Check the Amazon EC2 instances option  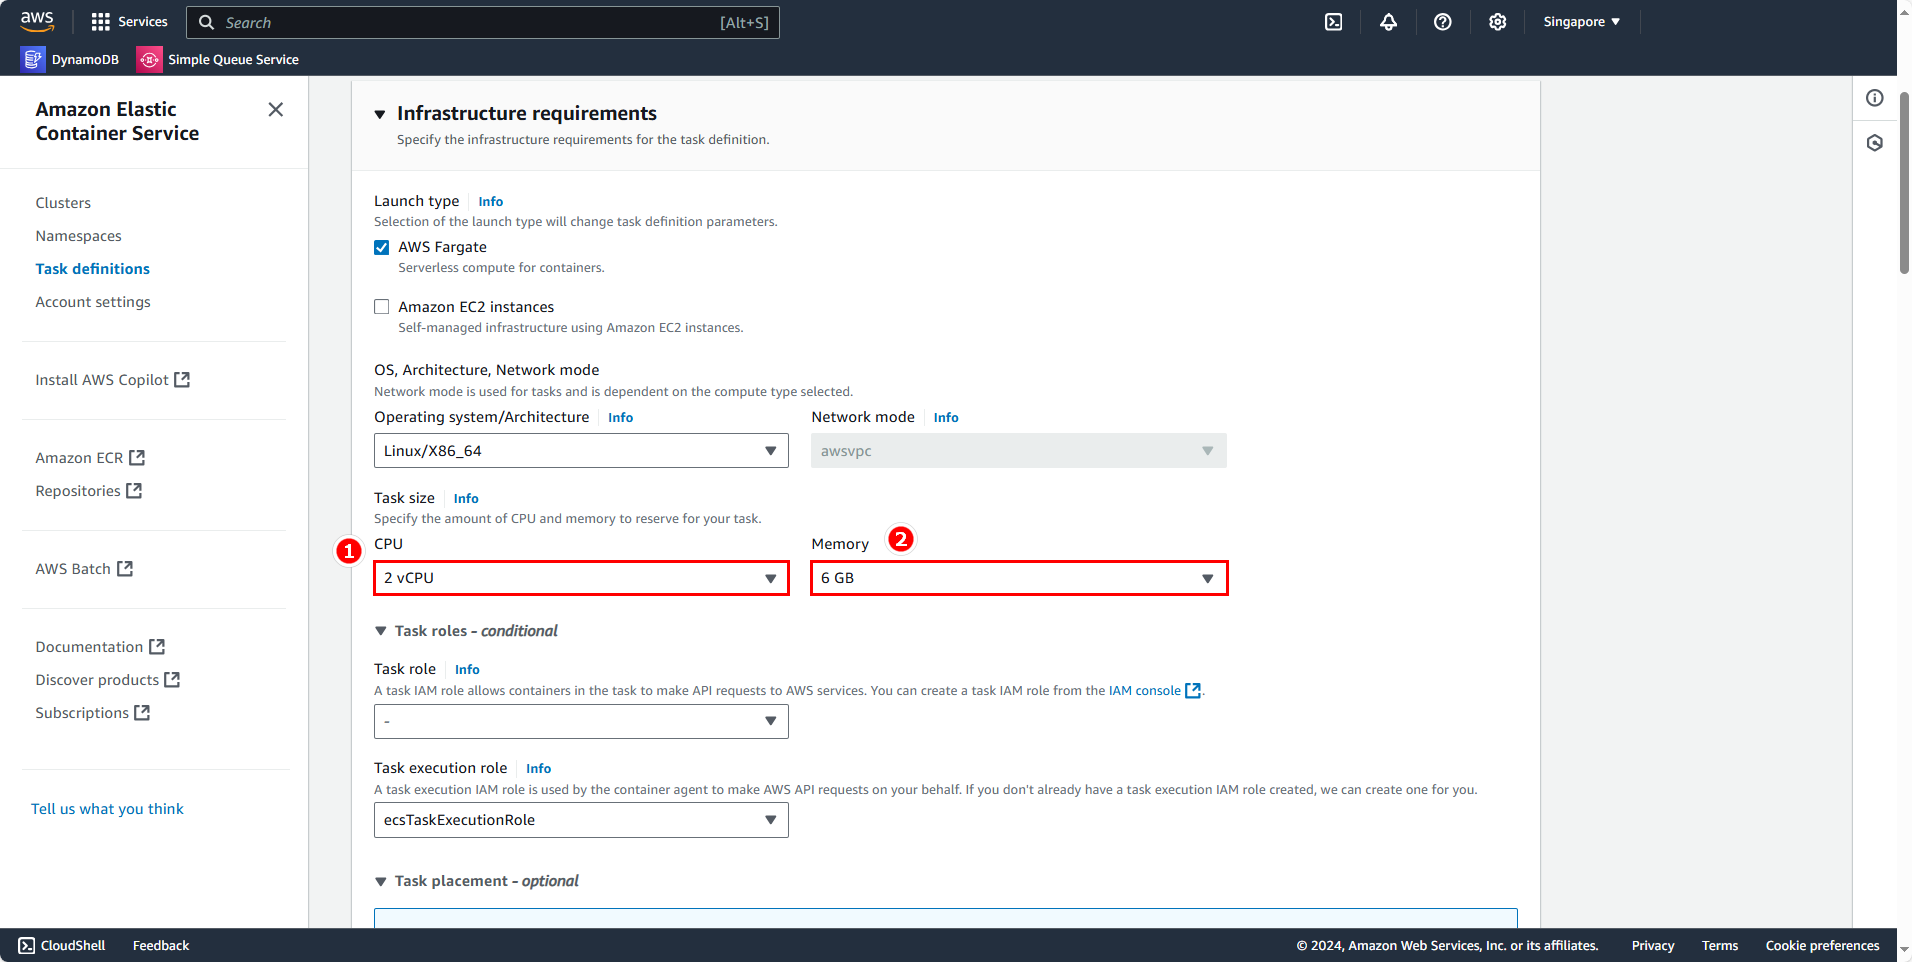[382, 307]
